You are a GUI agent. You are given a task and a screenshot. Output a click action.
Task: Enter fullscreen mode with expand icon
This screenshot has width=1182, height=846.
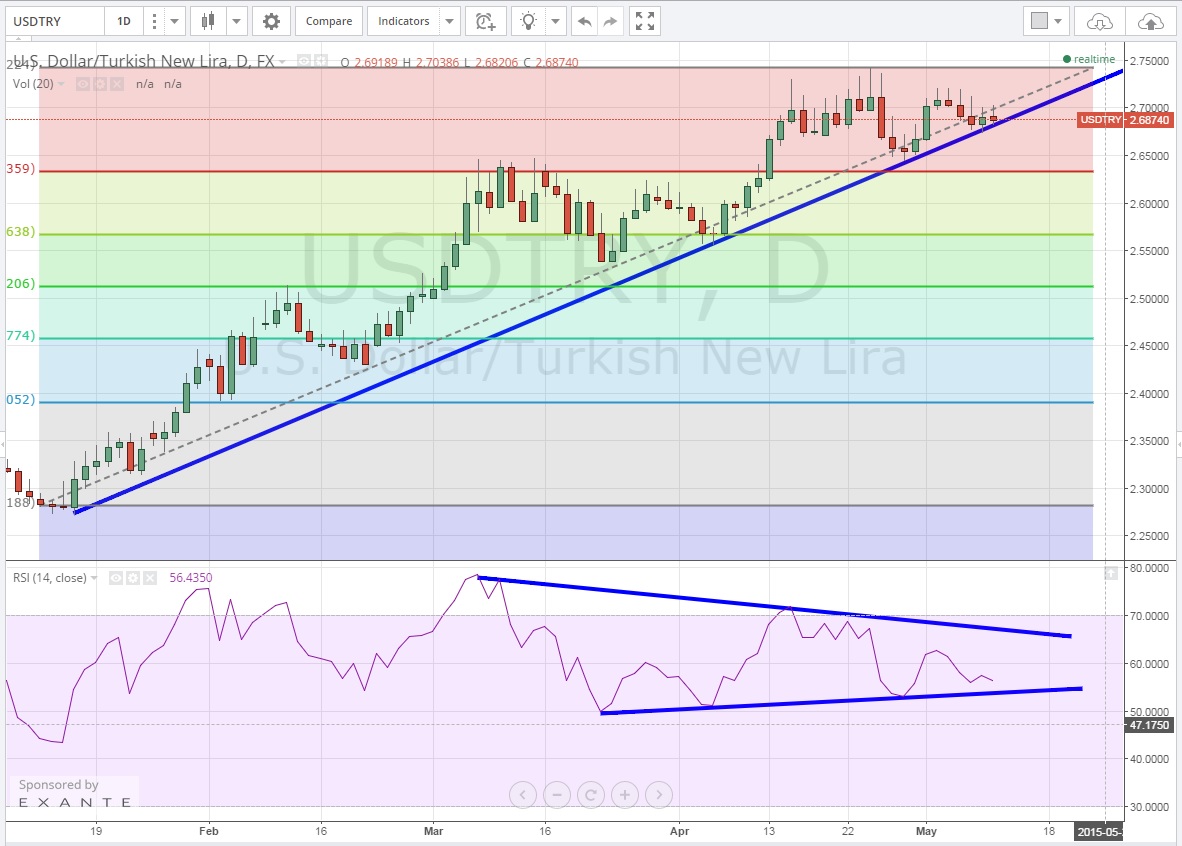point(646,21)
